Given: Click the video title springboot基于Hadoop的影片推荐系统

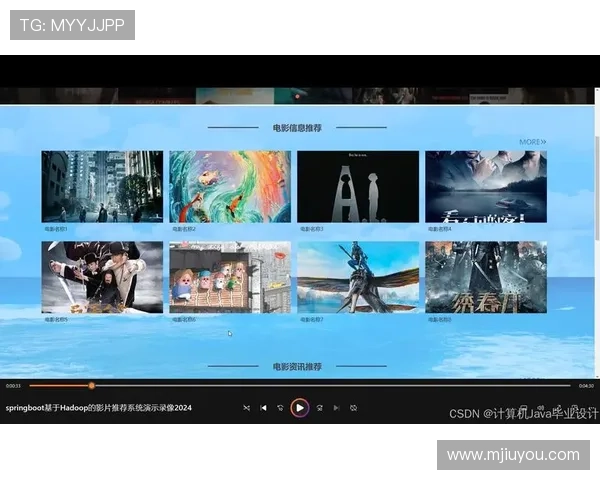Looking at the screenshot, I should pyautogui.click(x=99, y=408).
